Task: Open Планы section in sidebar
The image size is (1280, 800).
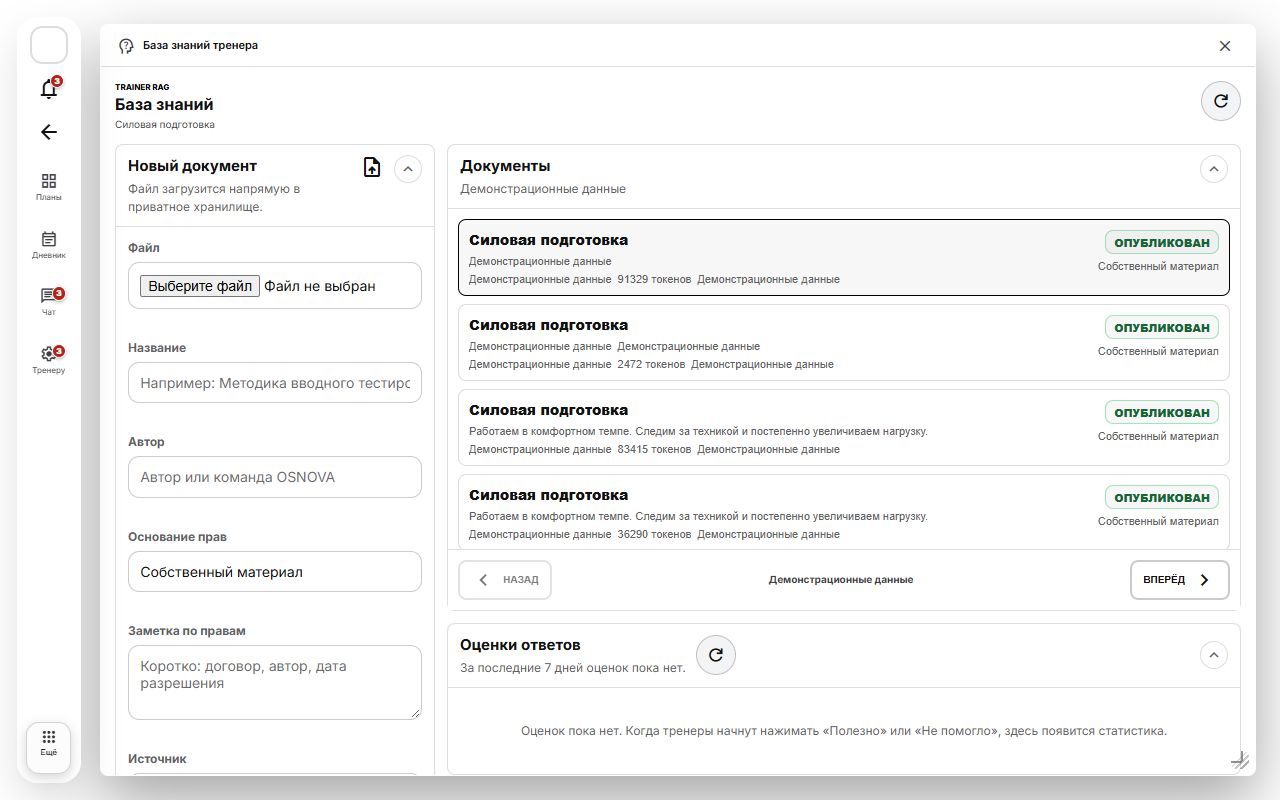Action: [49, 187]
